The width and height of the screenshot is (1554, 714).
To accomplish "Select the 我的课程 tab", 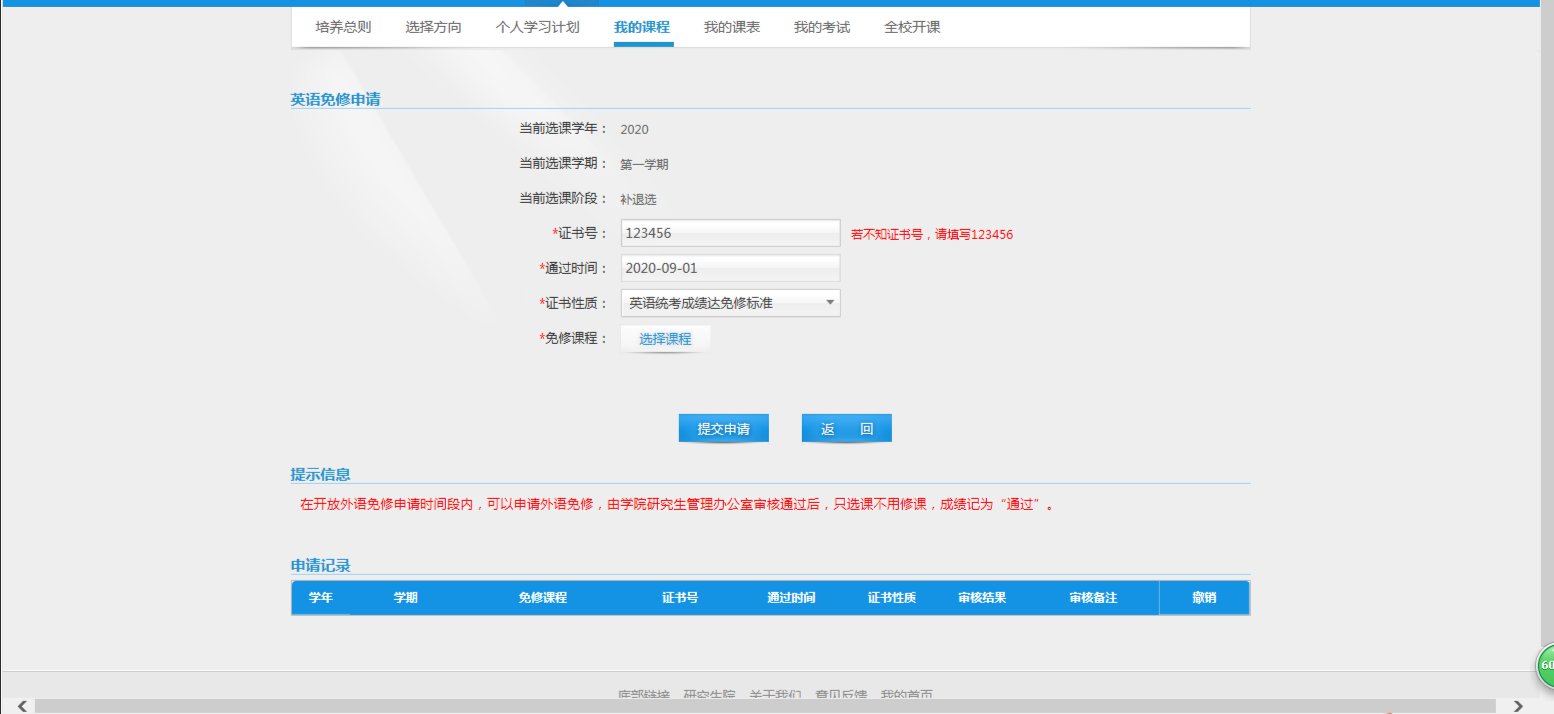I will click(x=642, y=27).
